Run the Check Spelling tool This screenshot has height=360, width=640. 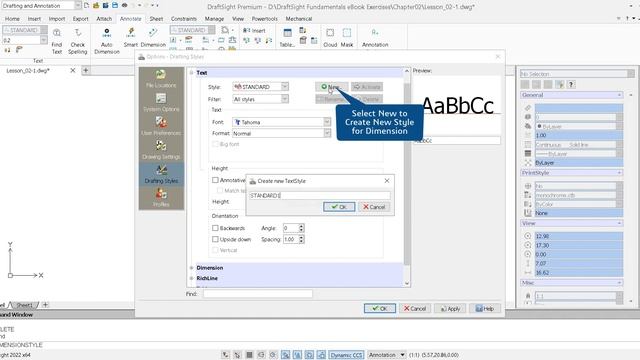pos(78,41)
